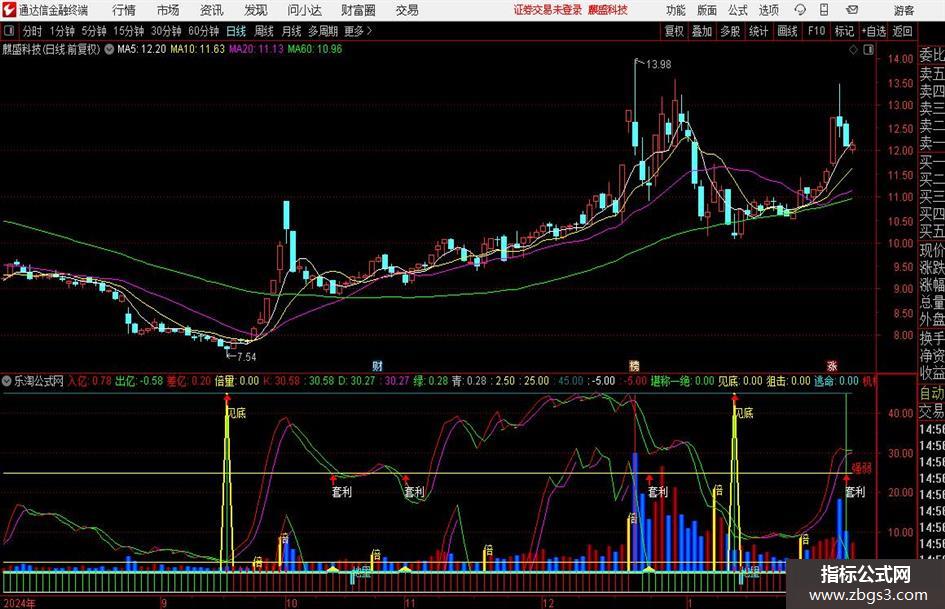Click the MA5: 12.20 indicator label
Viewport: 945px width, 609px height.
(141, 49)
